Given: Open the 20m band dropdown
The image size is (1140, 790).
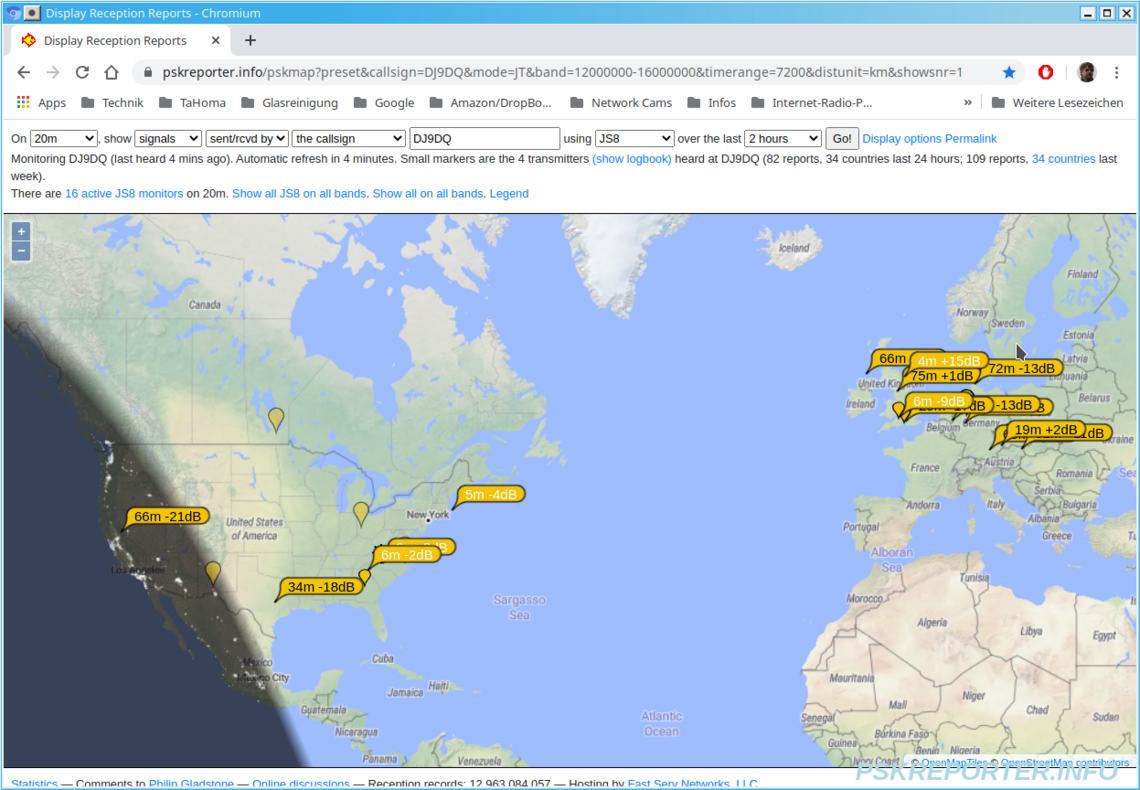Looking at the screenshot, I should coord(63,138).
